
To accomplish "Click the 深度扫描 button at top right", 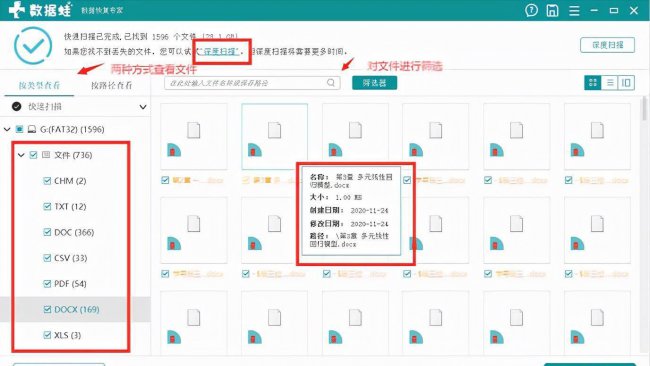I will 607,45.
